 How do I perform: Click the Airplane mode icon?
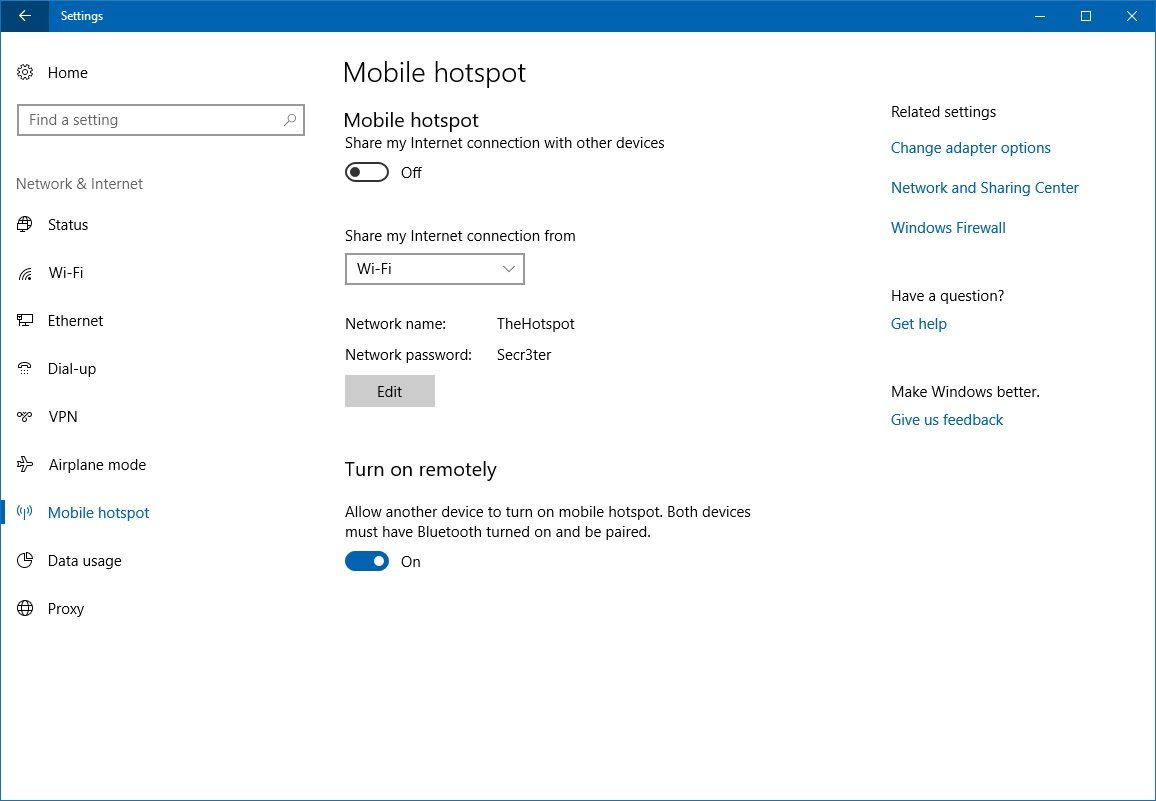(25, 464)
